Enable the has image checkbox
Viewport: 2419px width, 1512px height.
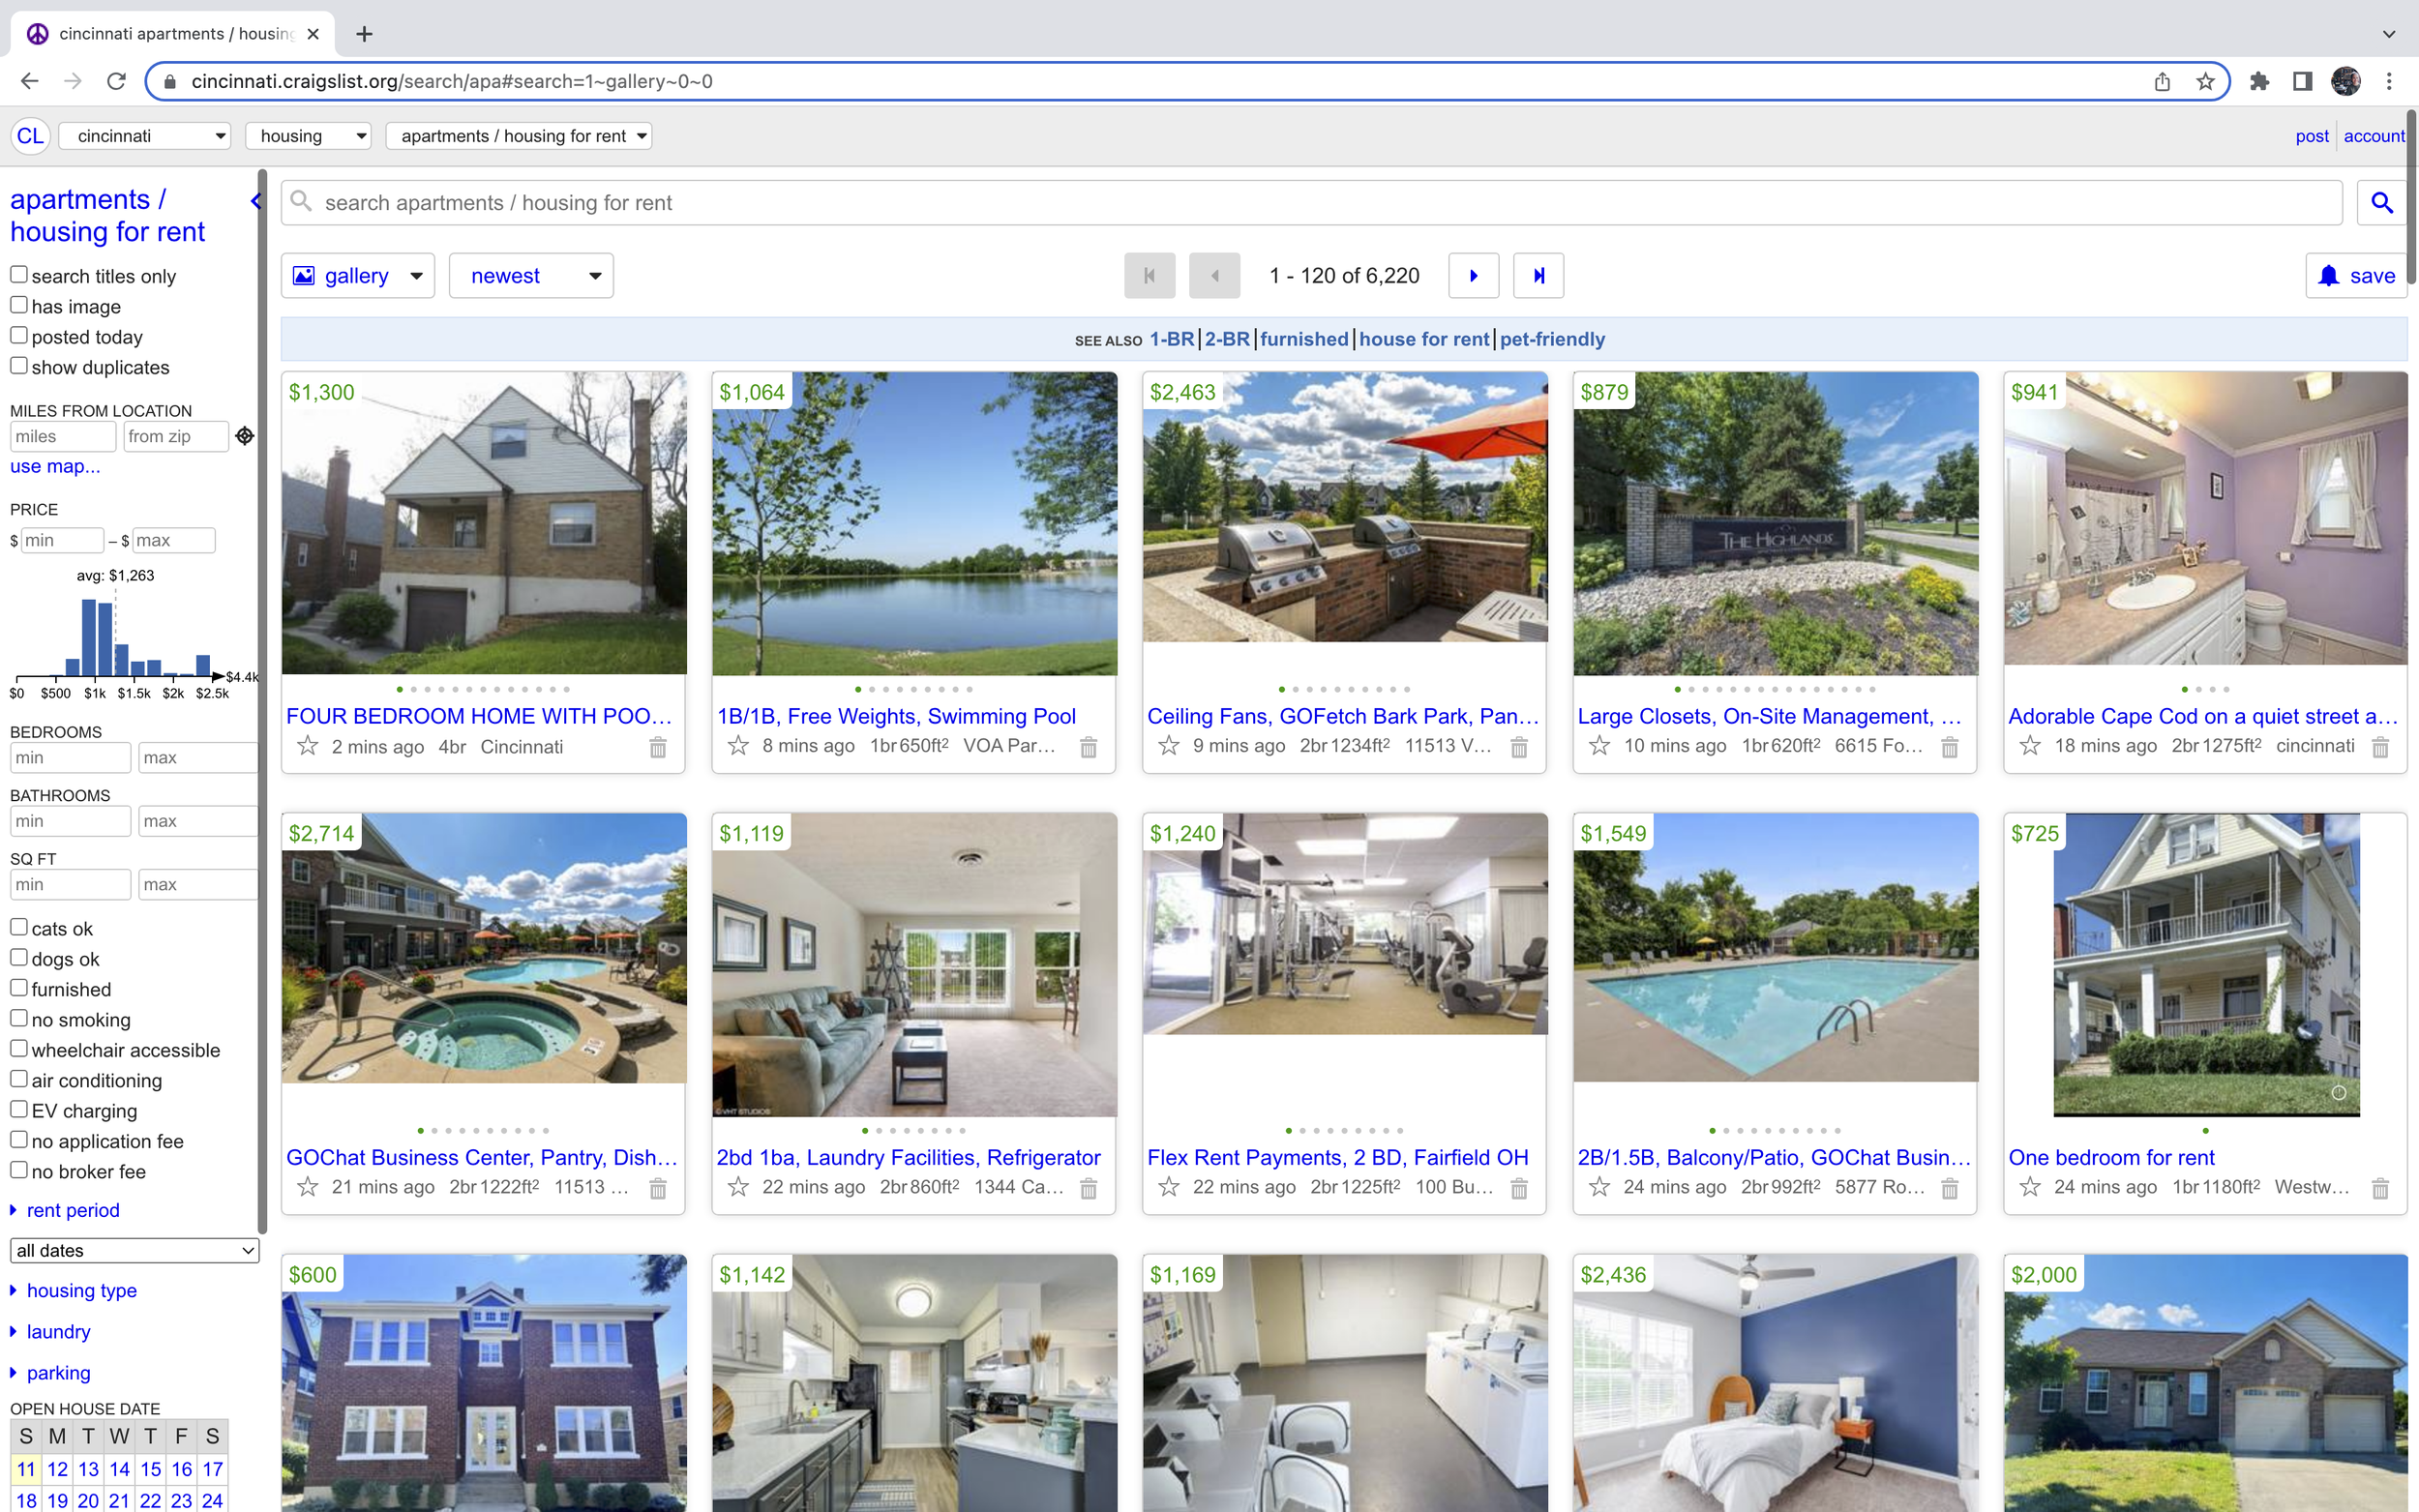tap(19, 305)
